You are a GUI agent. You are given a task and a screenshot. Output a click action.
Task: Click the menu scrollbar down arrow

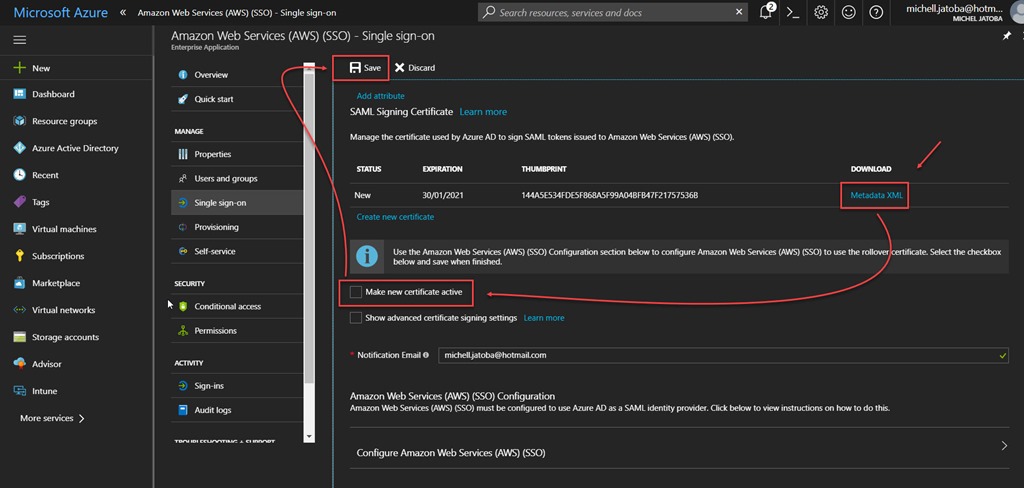tap(309, 436)
